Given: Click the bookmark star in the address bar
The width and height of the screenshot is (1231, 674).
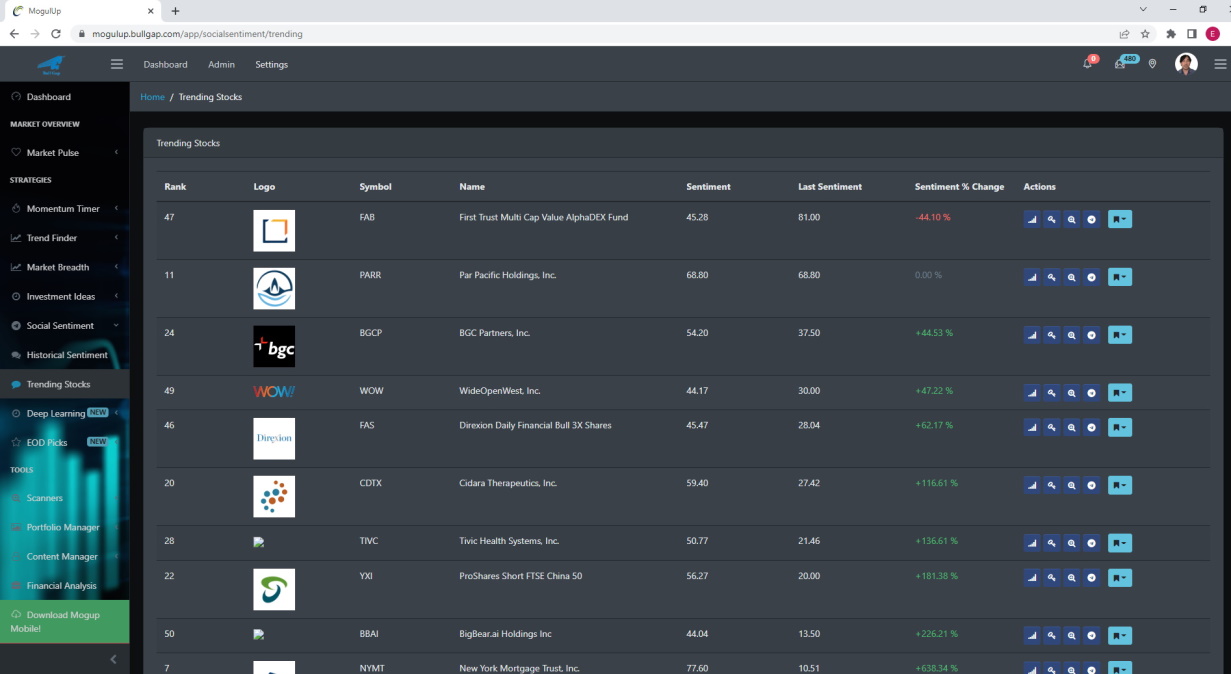Looking at the screenshot, I should click(x=1145, y=33).
